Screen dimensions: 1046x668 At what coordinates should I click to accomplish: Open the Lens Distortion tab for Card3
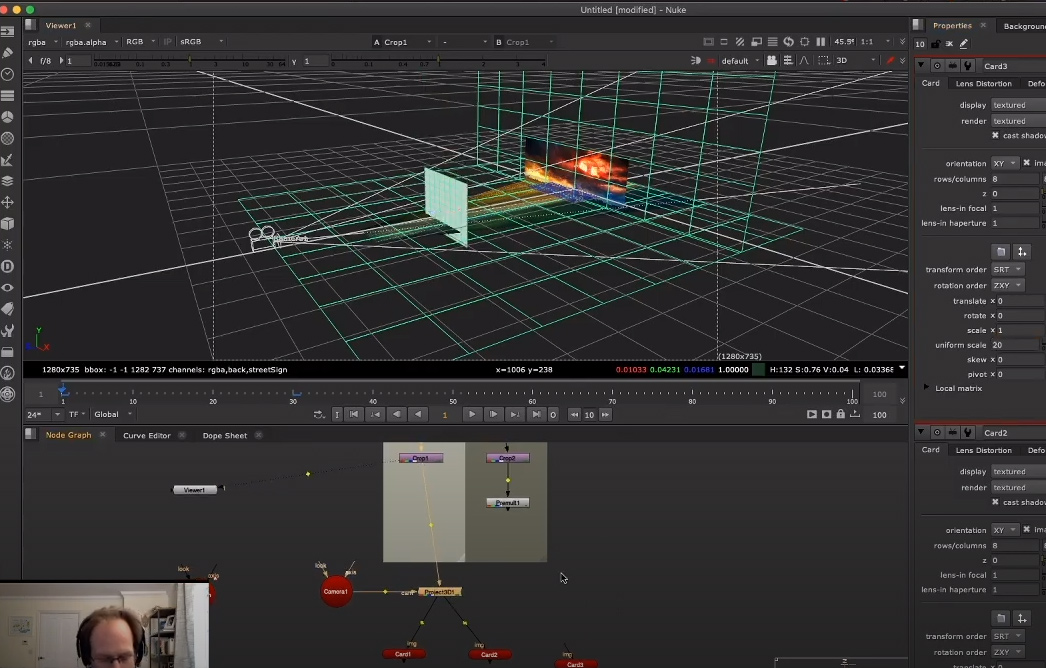(x=984, y=84)
